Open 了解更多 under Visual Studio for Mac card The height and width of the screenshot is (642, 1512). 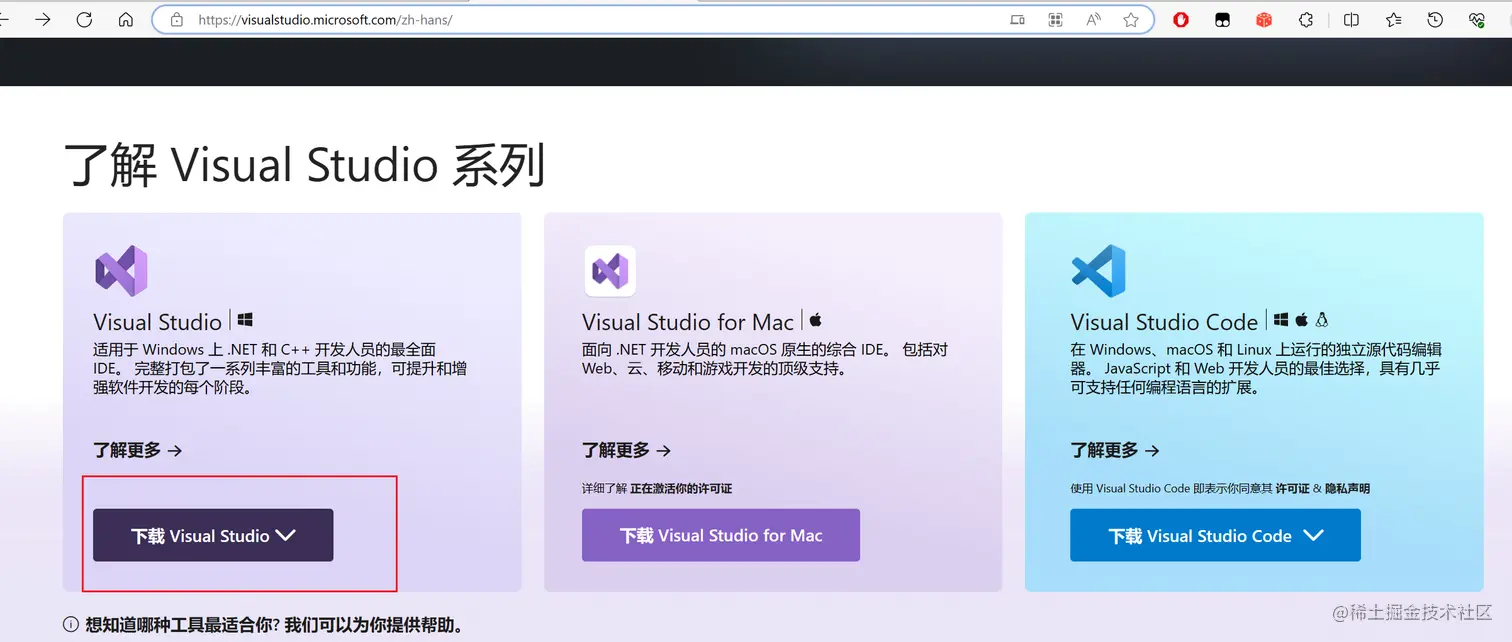[627, 450]
